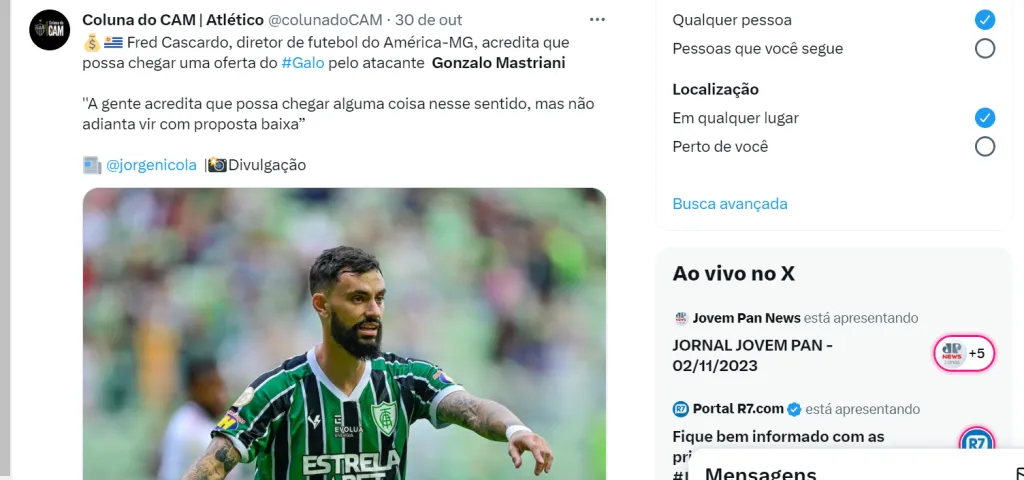Open the #Galo hashtag link
This screenshot has width=1024, height=480.
coord(302,63)
